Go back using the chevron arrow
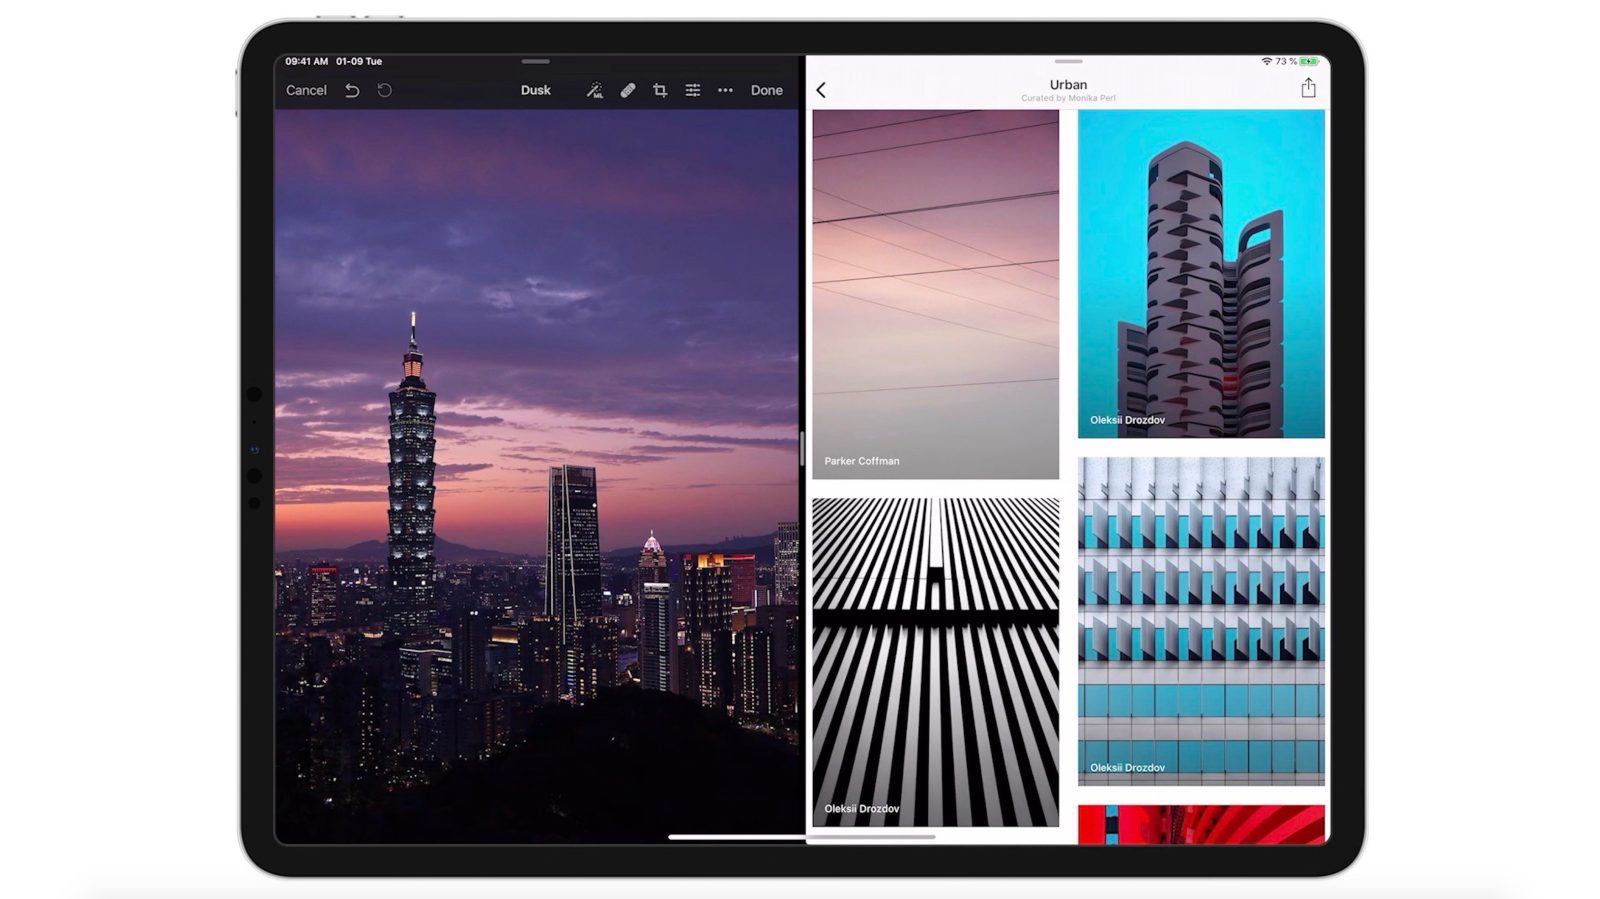The height and width of the screenshot is (899, 1600). pos(821,90)
